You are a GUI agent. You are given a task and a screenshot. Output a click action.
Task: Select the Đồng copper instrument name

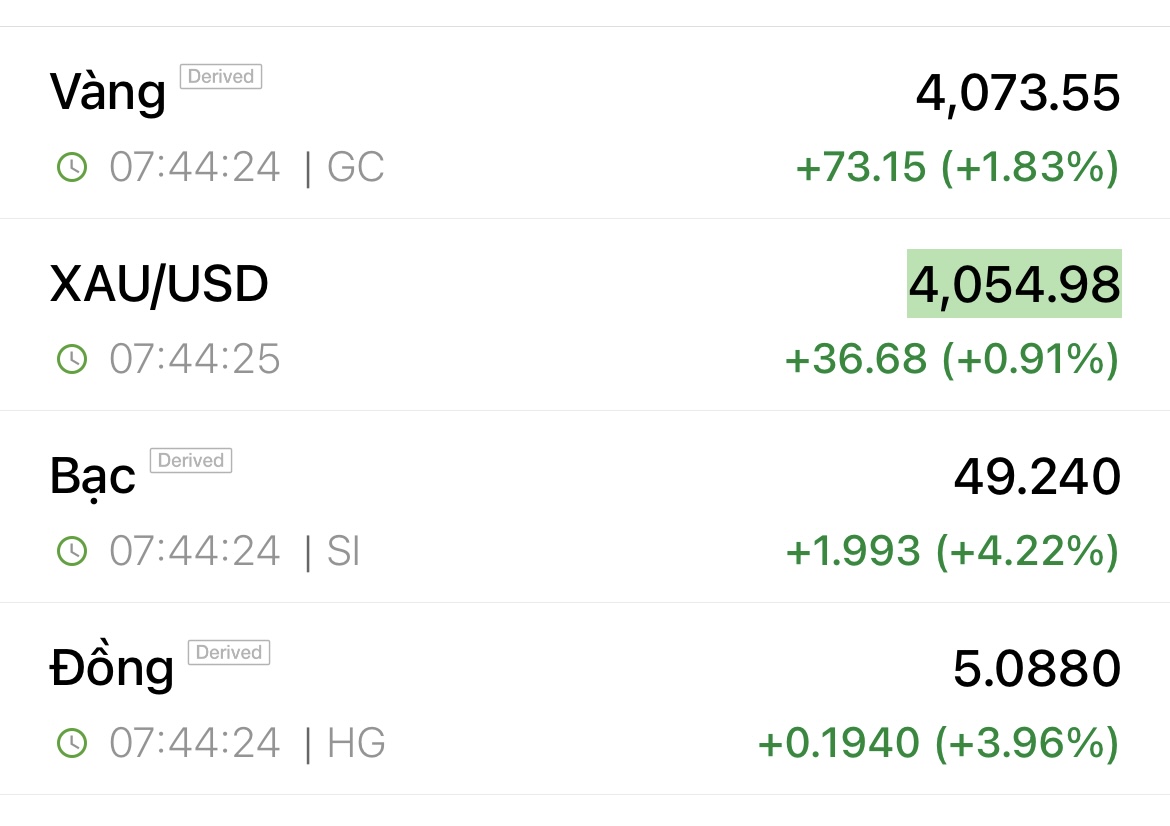111,668
